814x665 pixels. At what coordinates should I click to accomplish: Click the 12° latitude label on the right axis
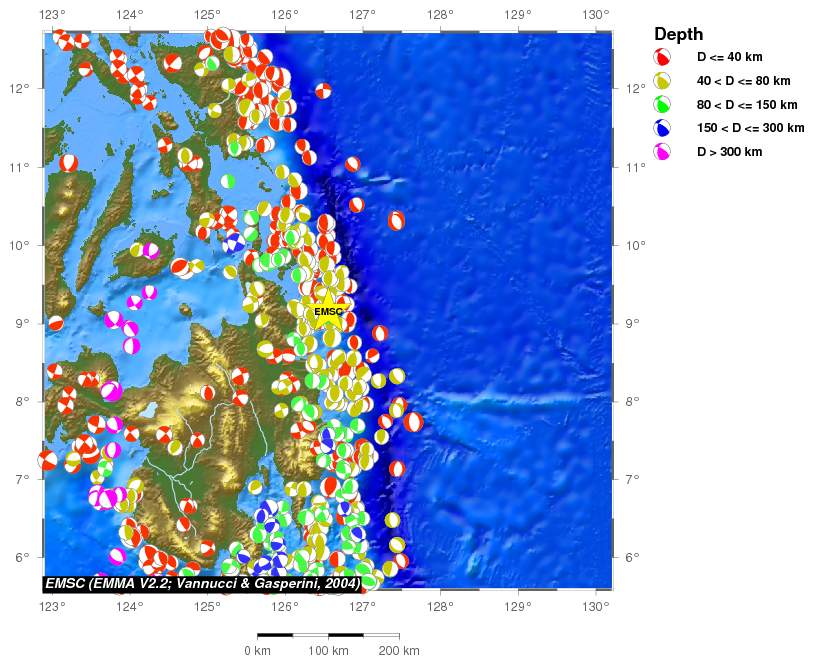tap(633, 88)
